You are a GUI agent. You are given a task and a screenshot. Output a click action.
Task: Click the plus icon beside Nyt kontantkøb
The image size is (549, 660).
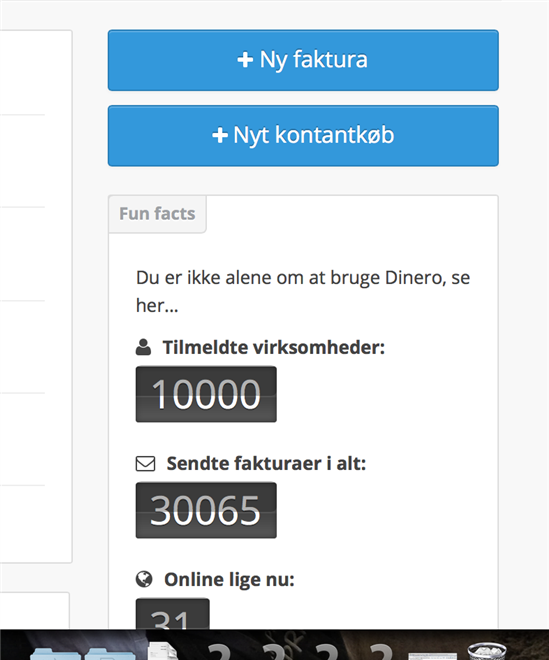pos(220,136)
